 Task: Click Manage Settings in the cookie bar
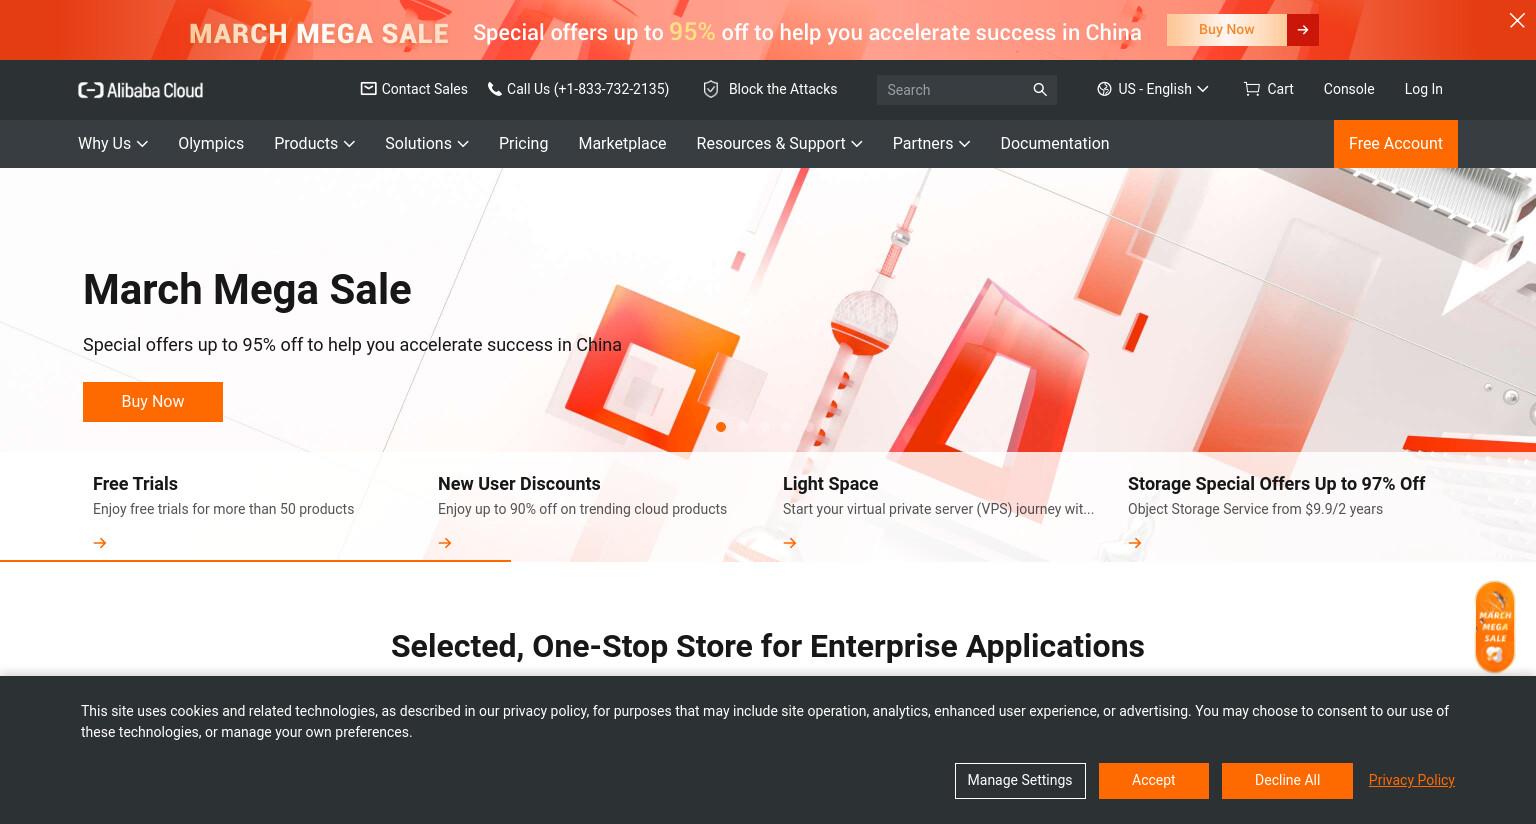1019,781
